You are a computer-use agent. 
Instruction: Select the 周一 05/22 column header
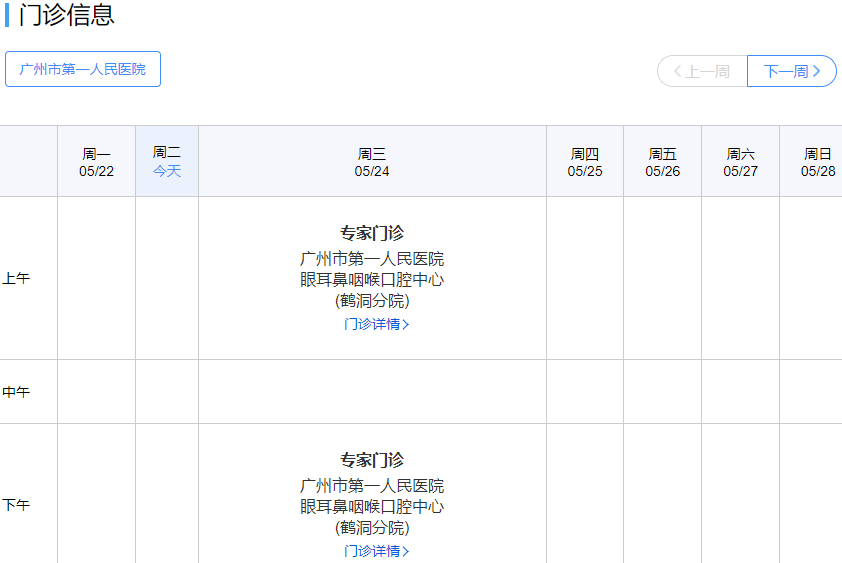pyautogui.click(x=97, y=162)
